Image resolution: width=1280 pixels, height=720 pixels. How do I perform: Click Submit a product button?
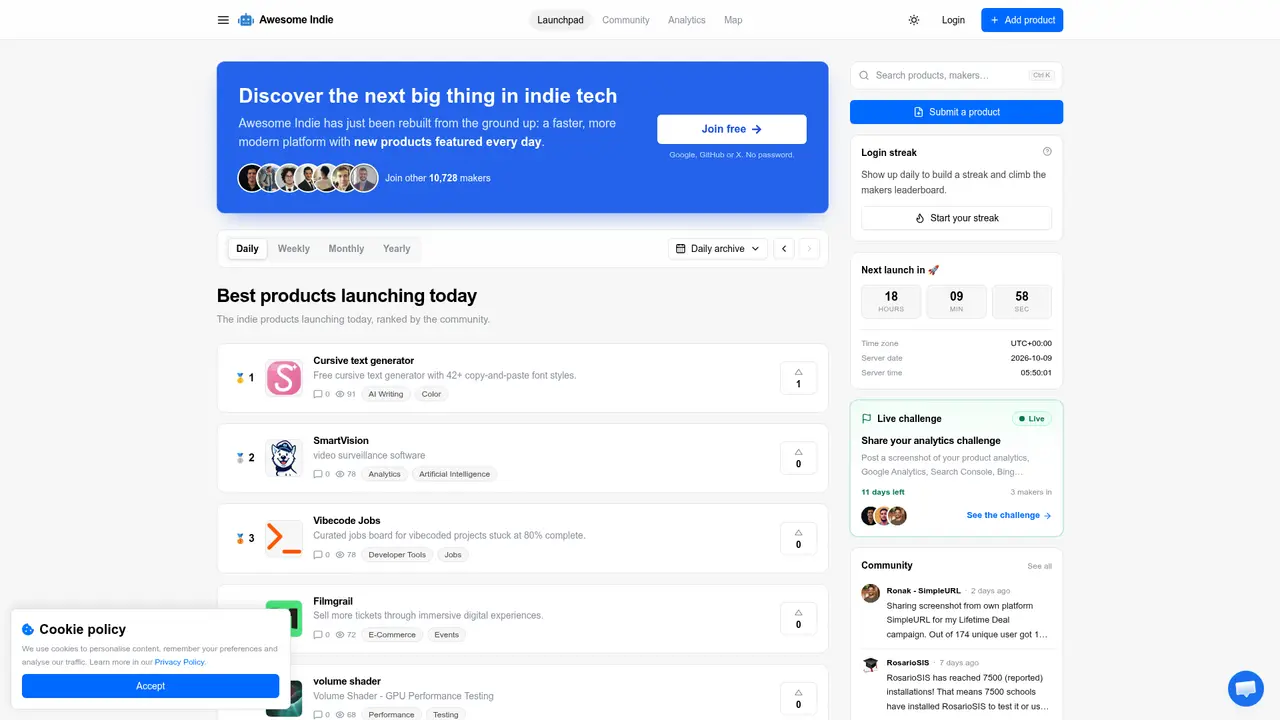[x=956, y=112]
